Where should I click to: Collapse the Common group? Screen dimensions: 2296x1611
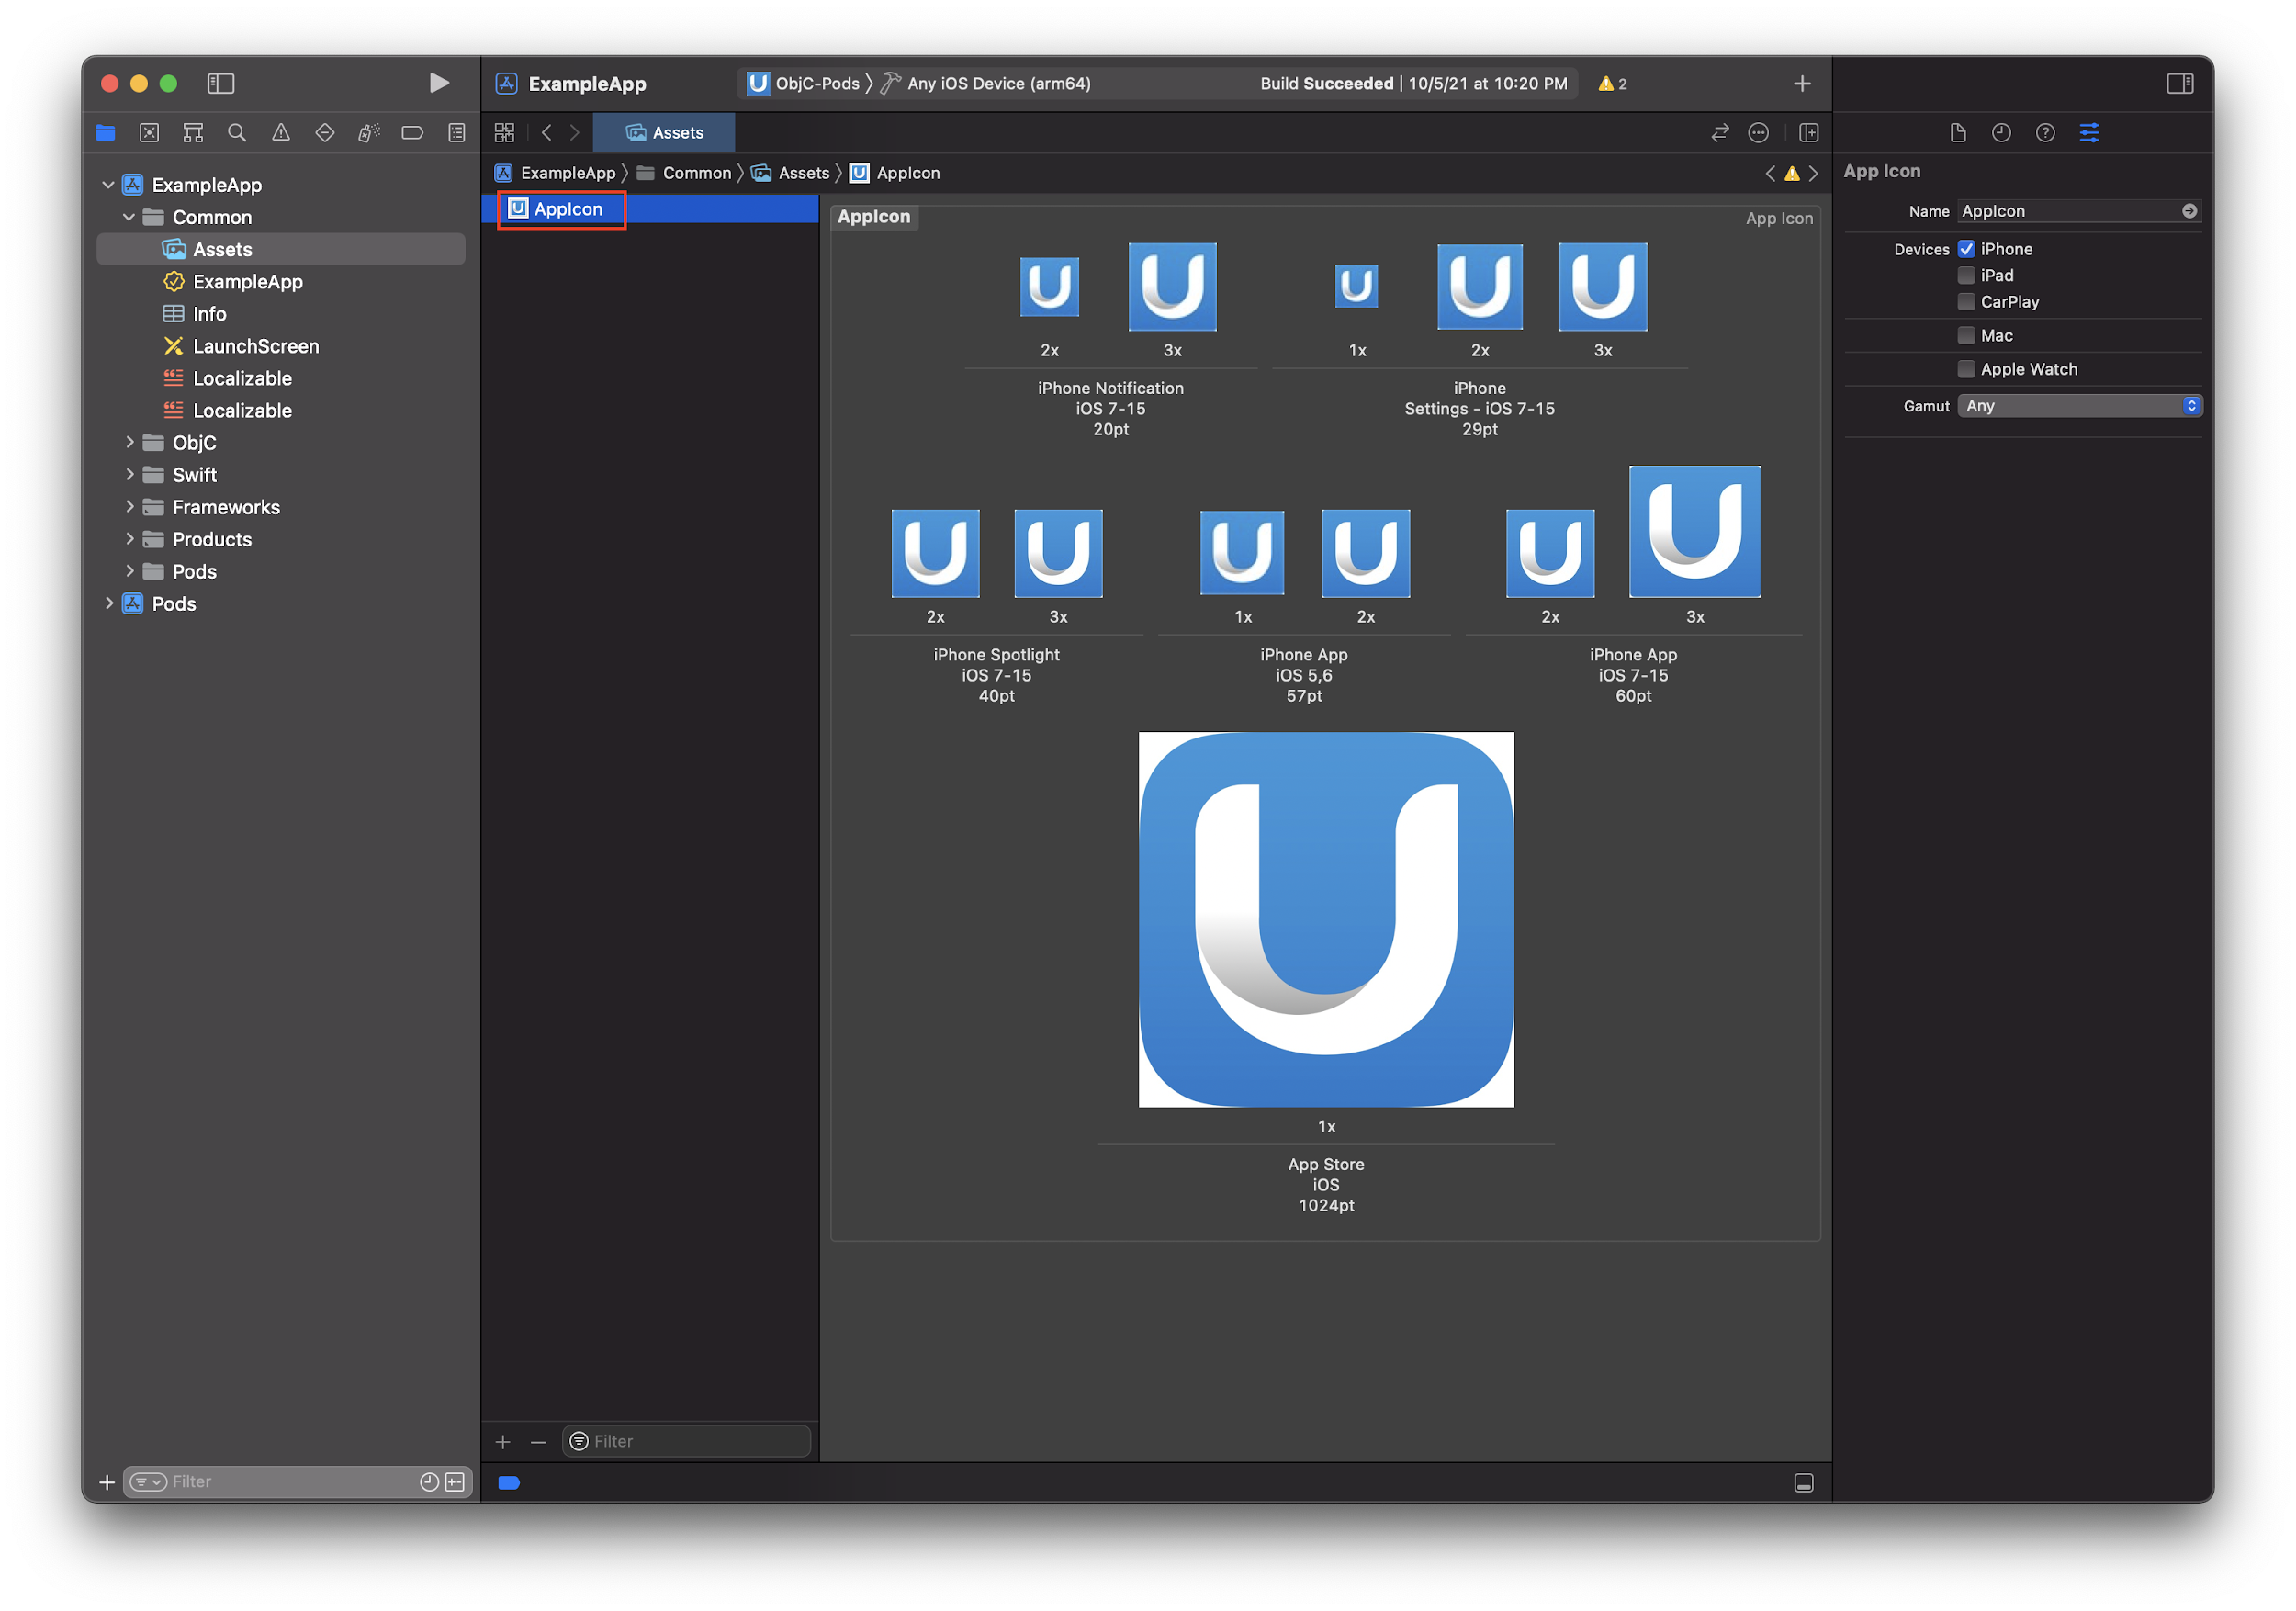click(x=129, y=217)
